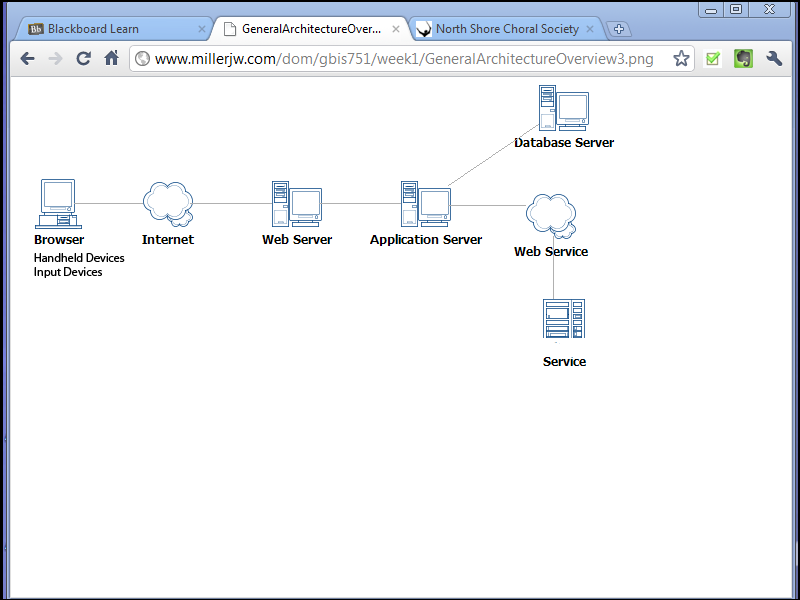Click the Service rack icon
Viewport: 800px width, 600px height.
click(563, 320)
